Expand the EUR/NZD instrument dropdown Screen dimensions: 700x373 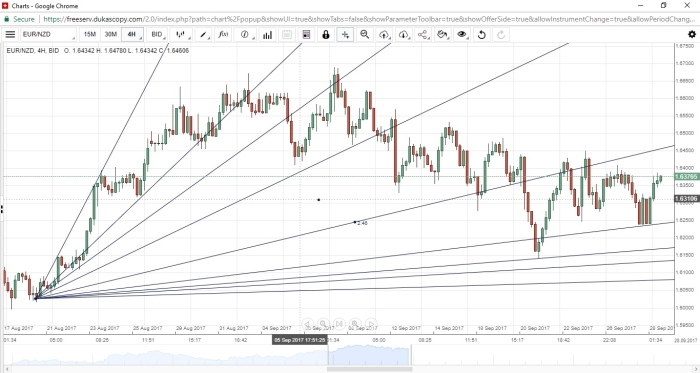pos(49,34)
